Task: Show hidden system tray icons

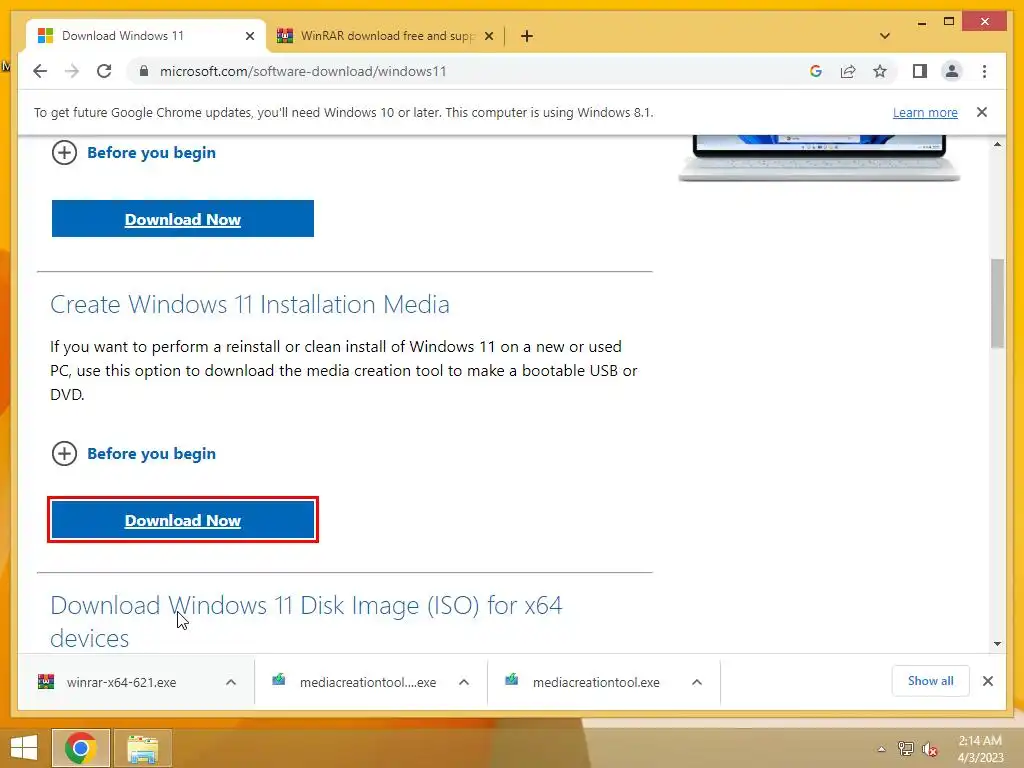Action: click(x=881, y=749)
